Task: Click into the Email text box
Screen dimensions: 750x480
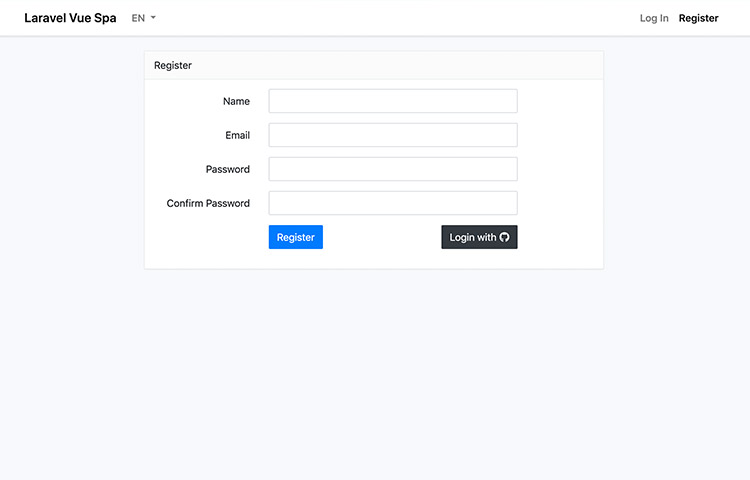Action: tap(392, 135)
